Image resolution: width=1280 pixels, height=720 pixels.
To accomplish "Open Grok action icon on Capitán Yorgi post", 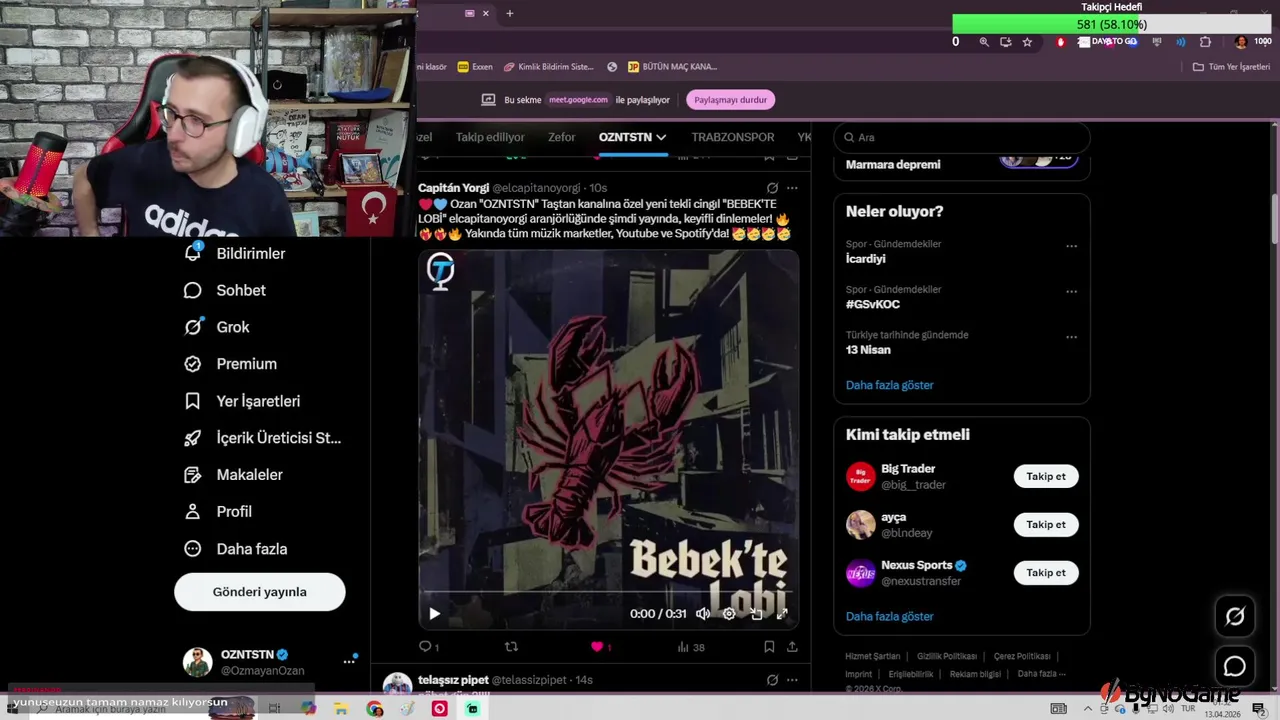I will click(x=772, y=188).
